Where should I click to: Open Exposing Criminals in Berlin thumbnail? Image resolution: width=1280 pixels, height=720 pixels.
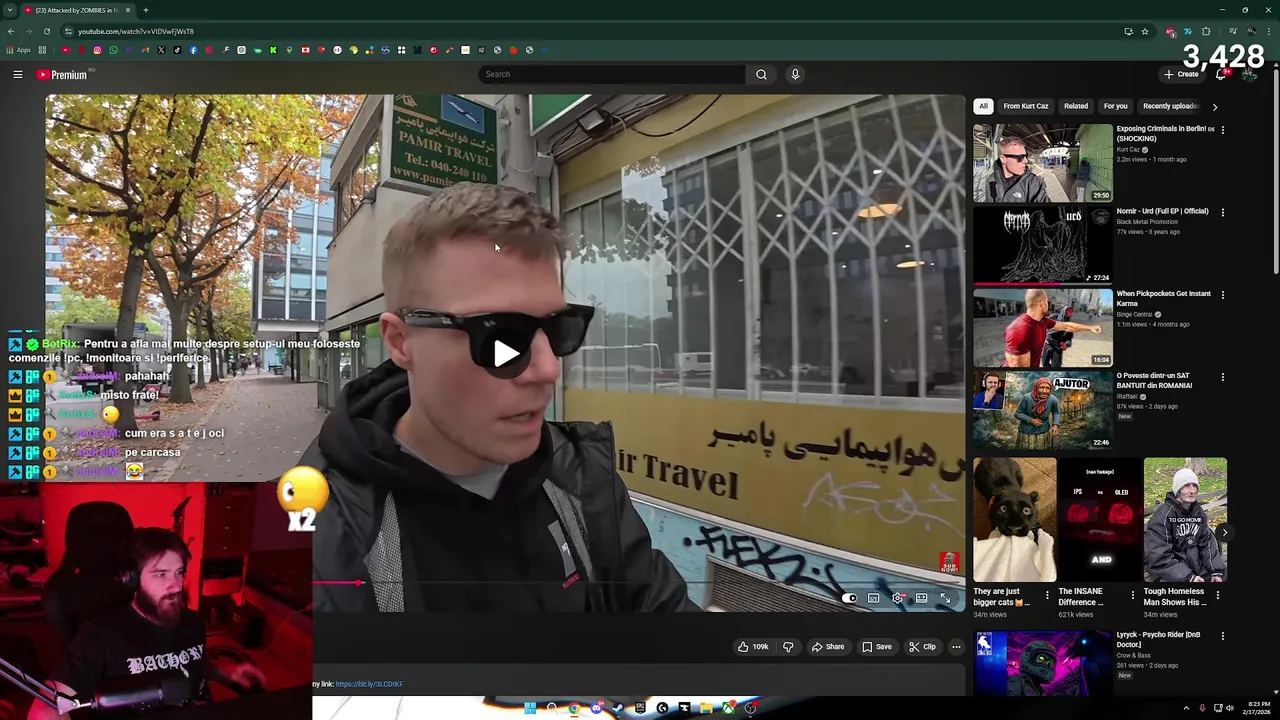[1042, 163]
